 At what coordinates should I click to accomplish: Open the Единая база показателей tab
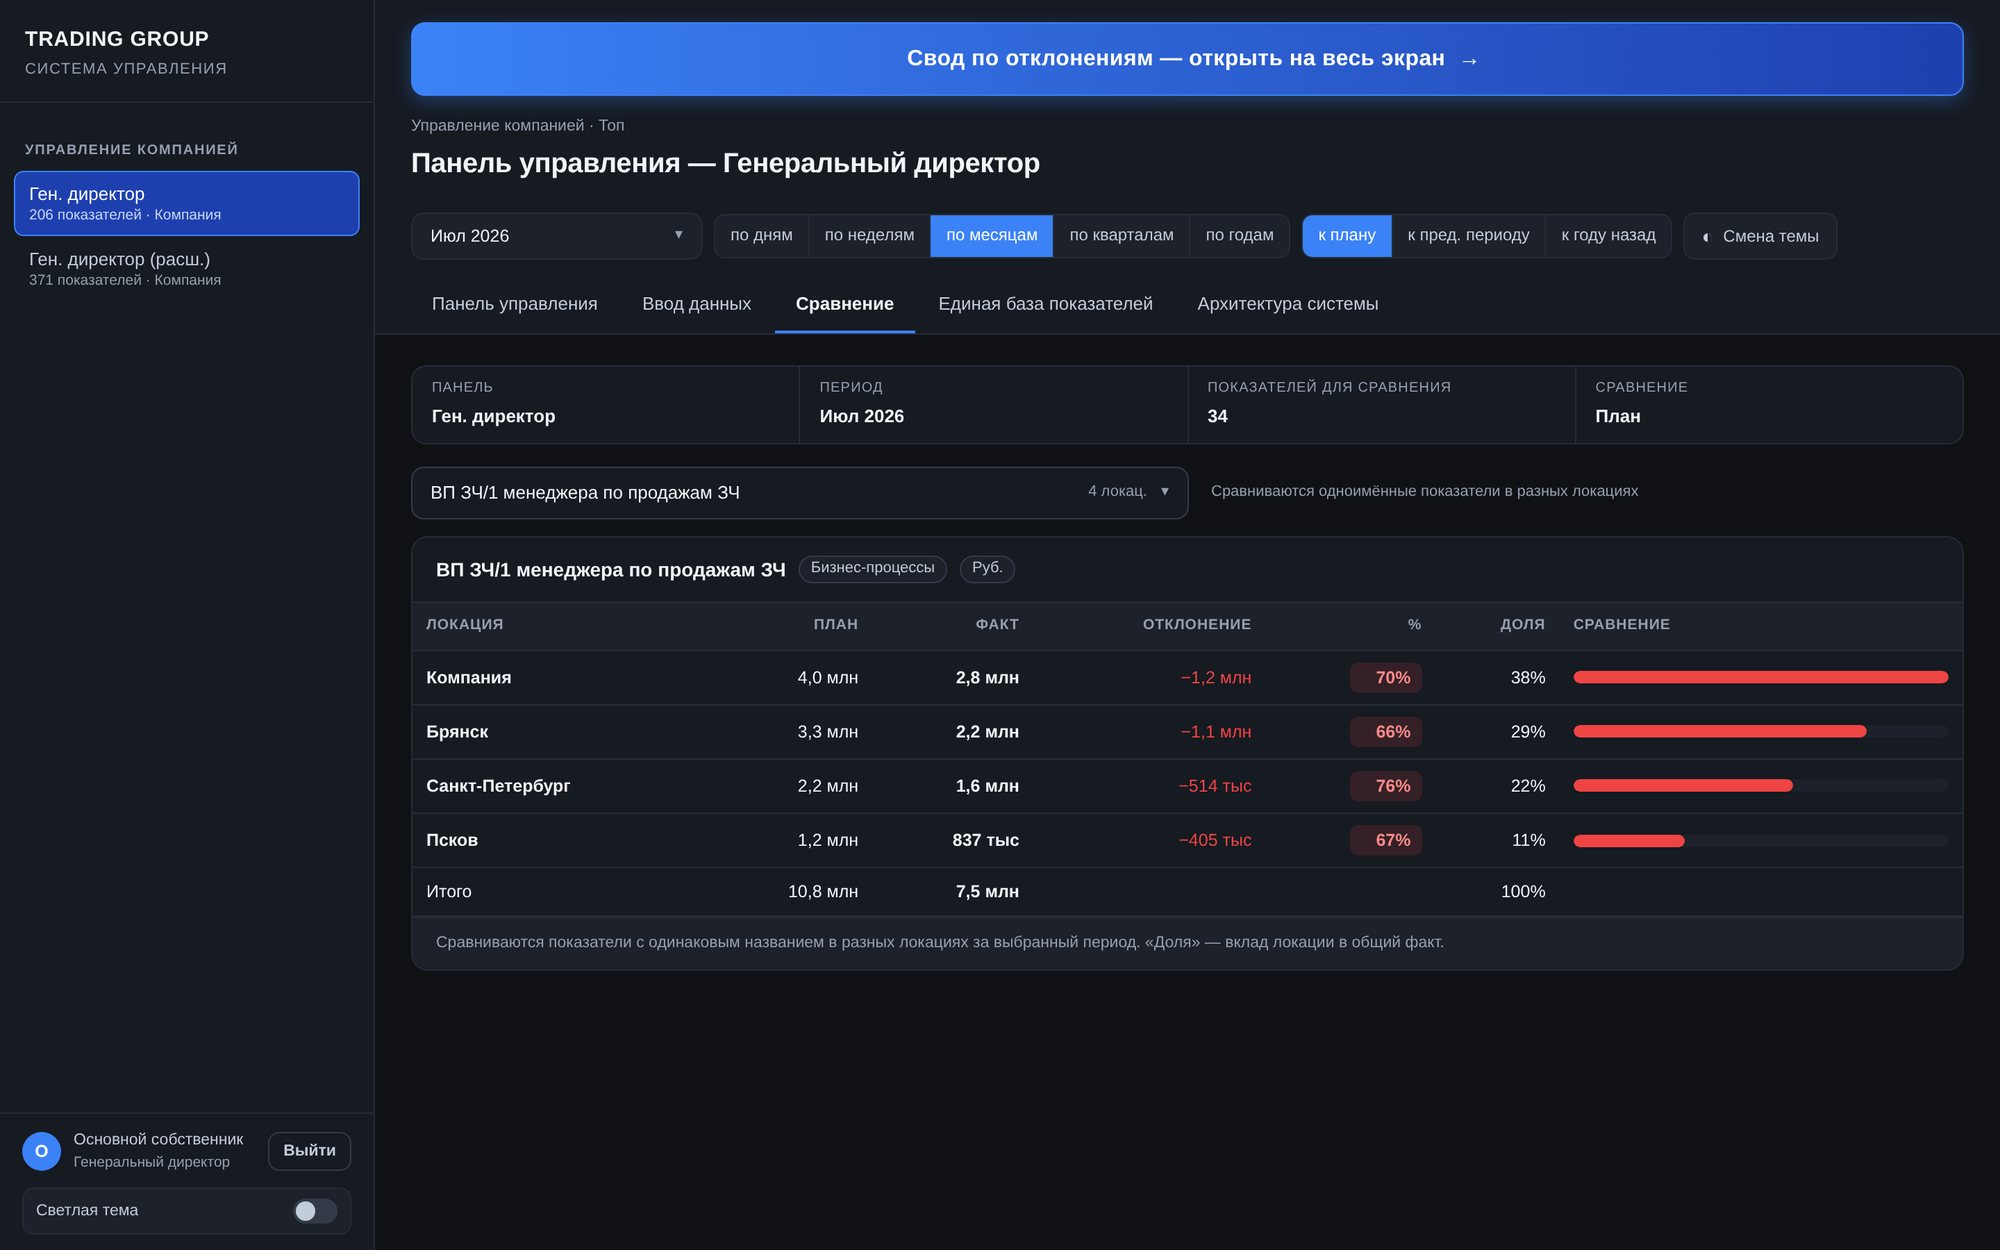pos(1045,304)
